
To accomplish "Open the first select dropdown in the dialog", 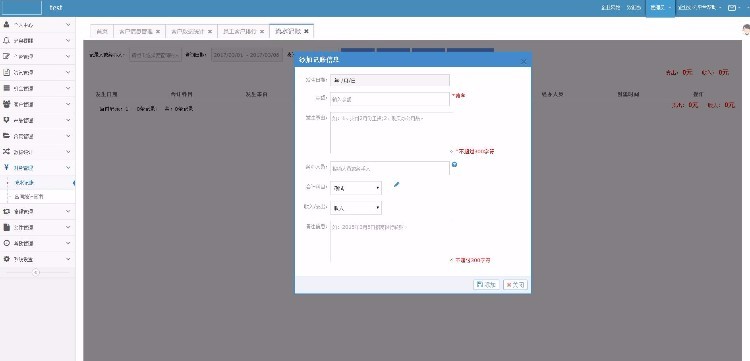I will (356, 188).
